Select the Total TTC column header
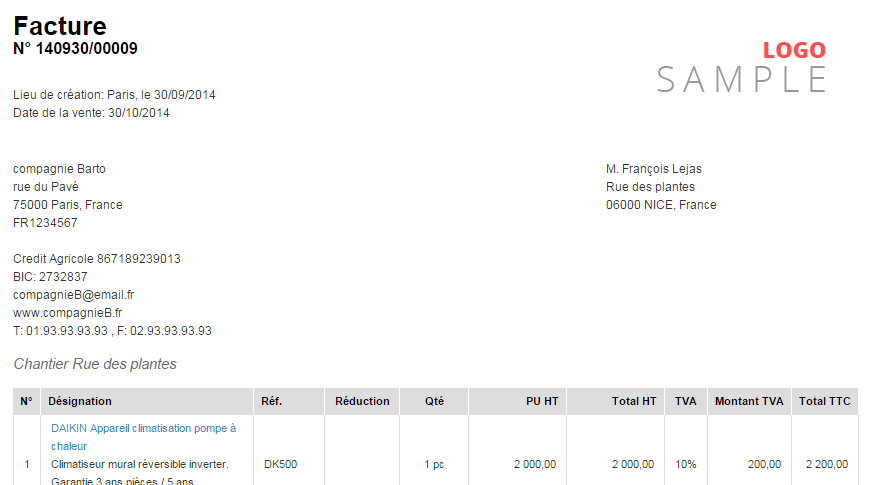The width and height of the screenshot is (870, 485). [825, 401]
